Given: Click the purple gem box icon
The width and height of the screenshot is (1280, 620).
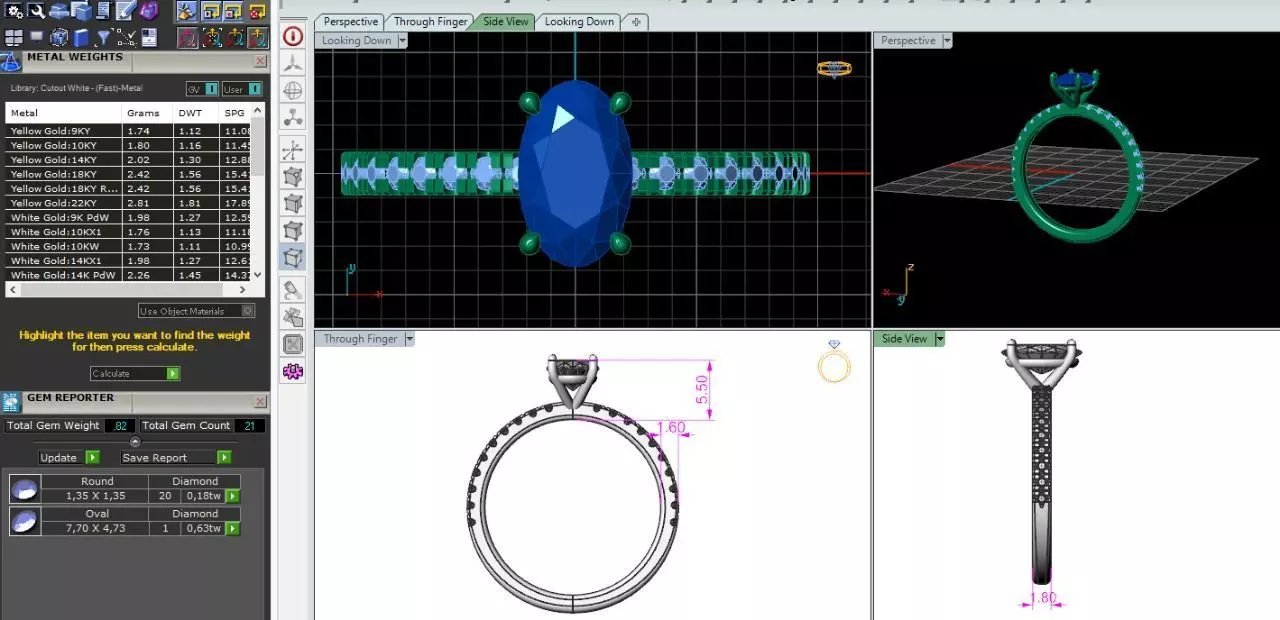Looking at the screenshot, I should [x=149, y=11].
